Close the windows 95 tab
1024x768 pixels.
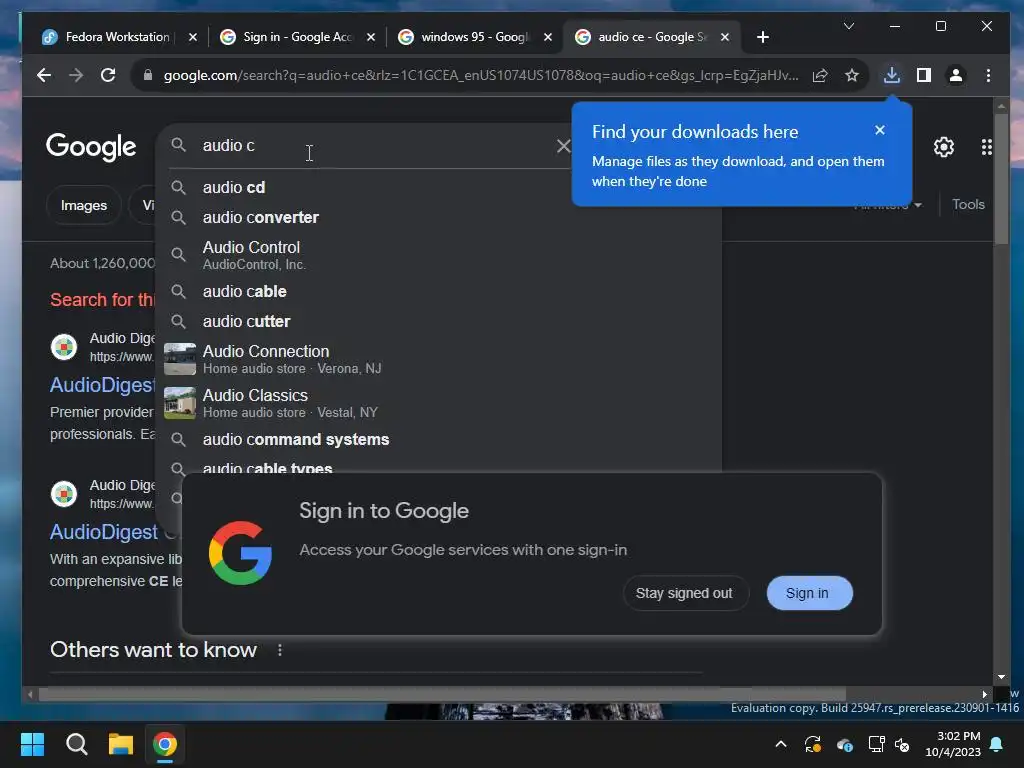(x=548, y=37)
